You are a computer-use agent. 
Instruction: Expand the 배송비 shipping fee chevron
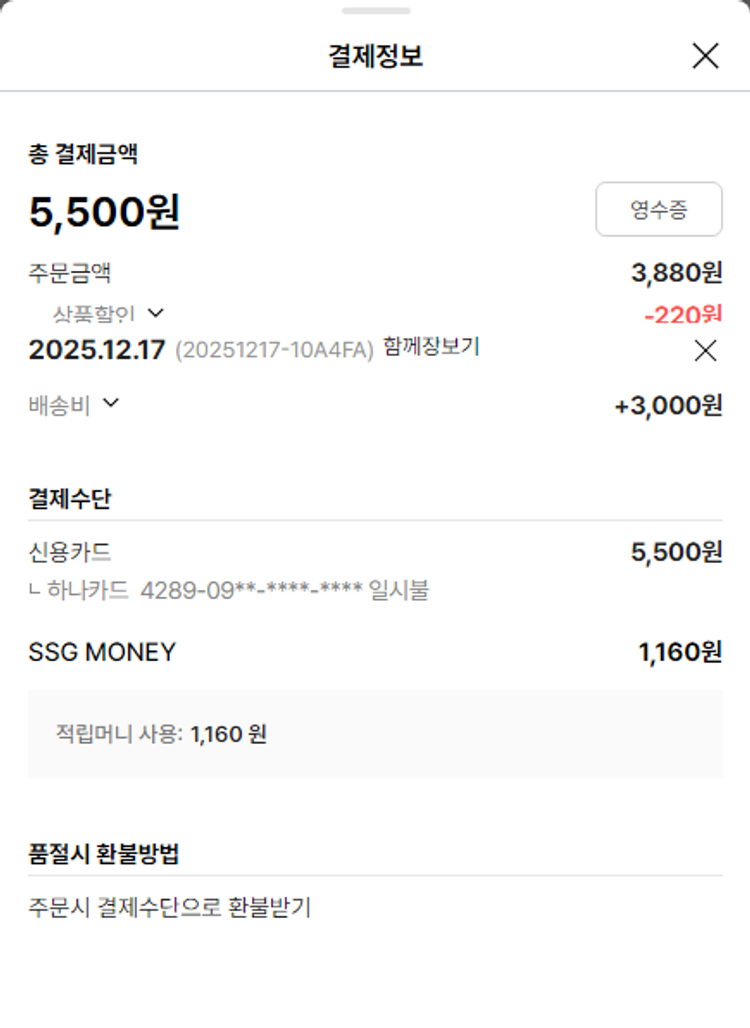[x=111, y=403]
